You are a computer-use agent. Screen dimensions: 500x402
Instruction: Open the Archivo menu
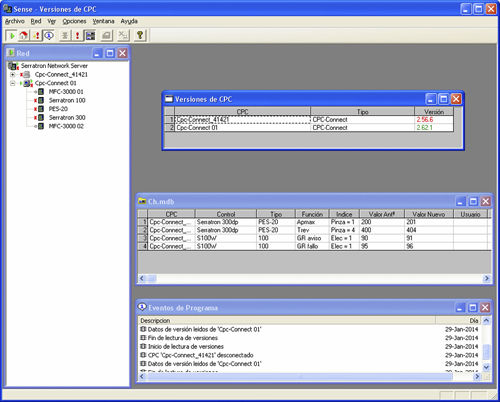click(15, 21)
